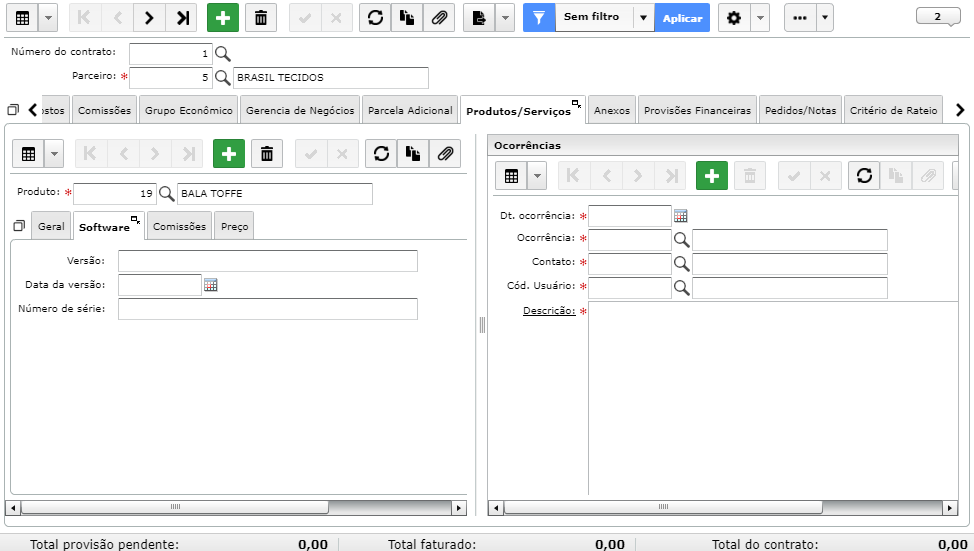Click the search magnifier beside Produto field
The height and width of the screenshot is (551, 974).
166,194
